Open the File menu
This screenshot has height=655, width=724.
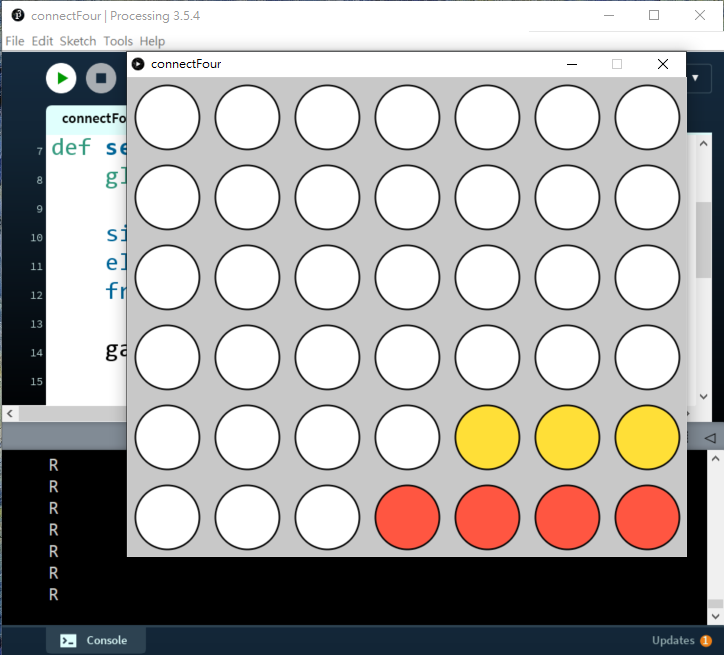point(14,41)
